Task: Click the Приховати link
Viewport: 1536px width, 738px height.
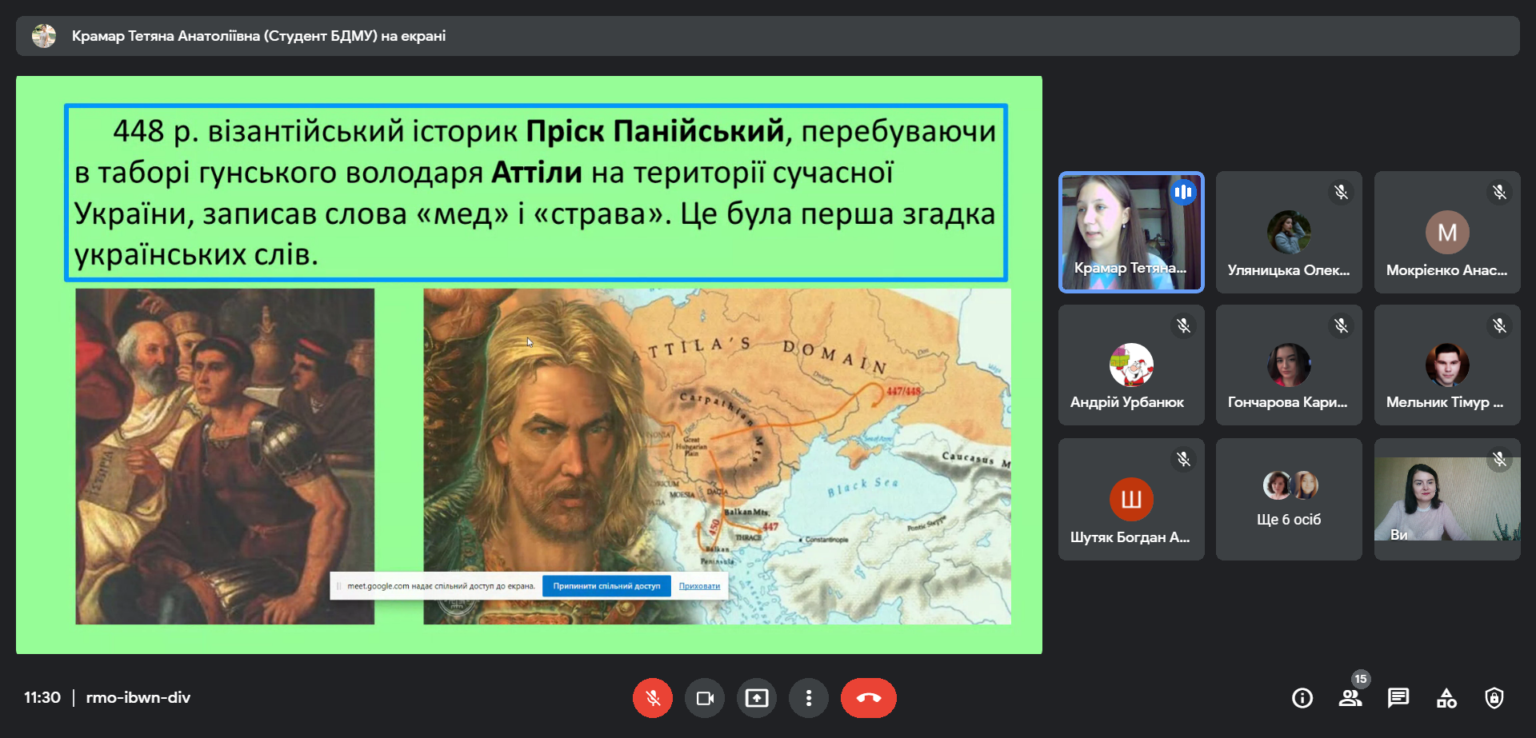Action: coord(699,586)
